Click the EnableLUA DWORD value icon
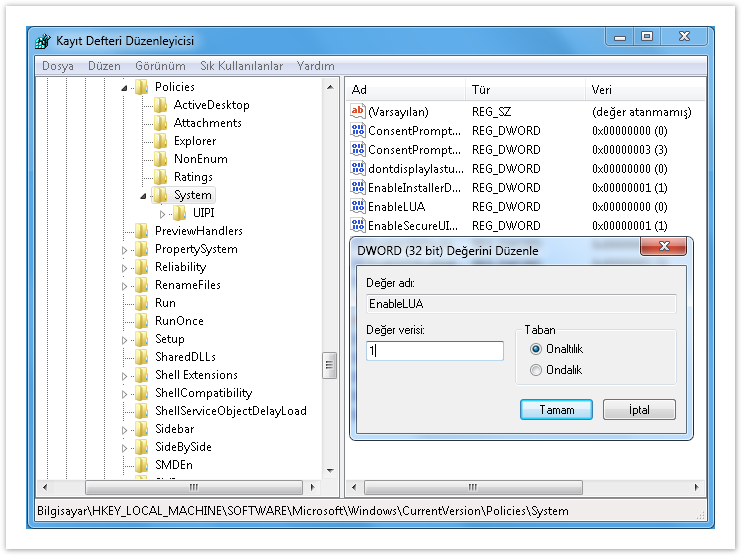 [358, 206]
